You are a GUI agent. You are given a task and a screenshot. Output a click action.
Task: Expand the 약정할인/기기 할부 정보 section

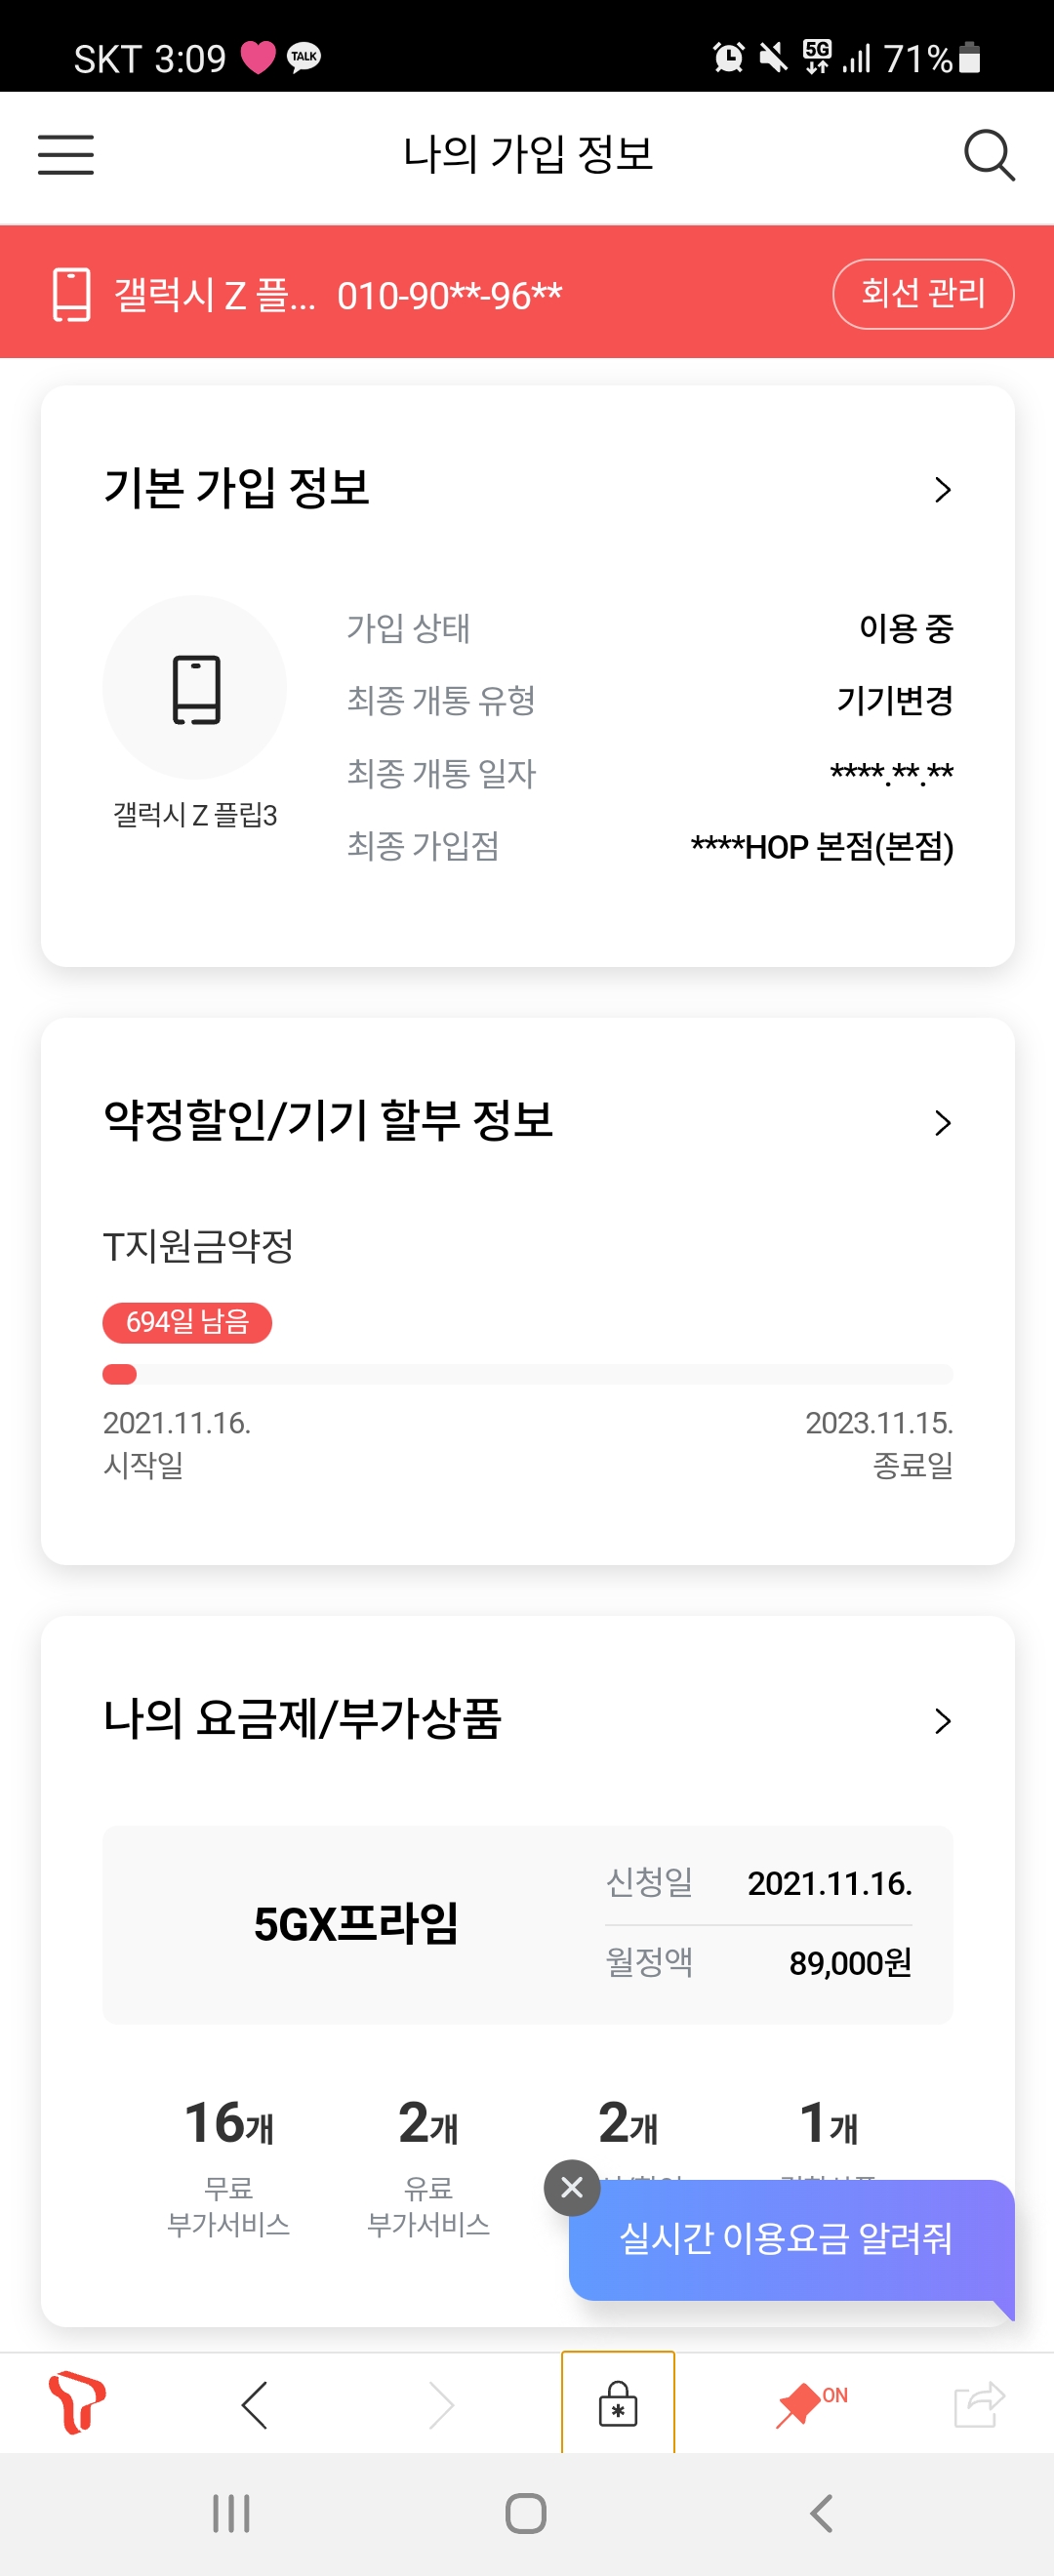(942, 1123)
